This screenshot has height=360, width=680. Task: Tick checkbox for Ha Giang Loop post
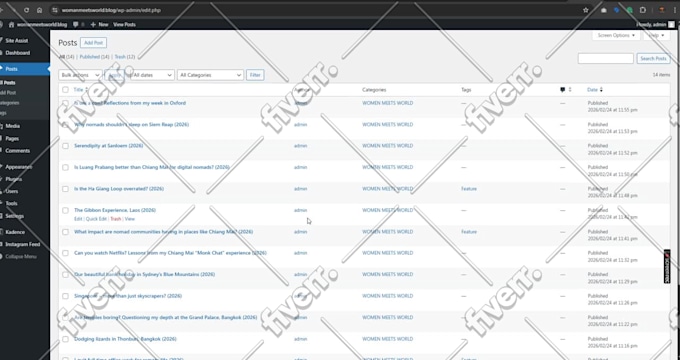click(x=65, y=189)
